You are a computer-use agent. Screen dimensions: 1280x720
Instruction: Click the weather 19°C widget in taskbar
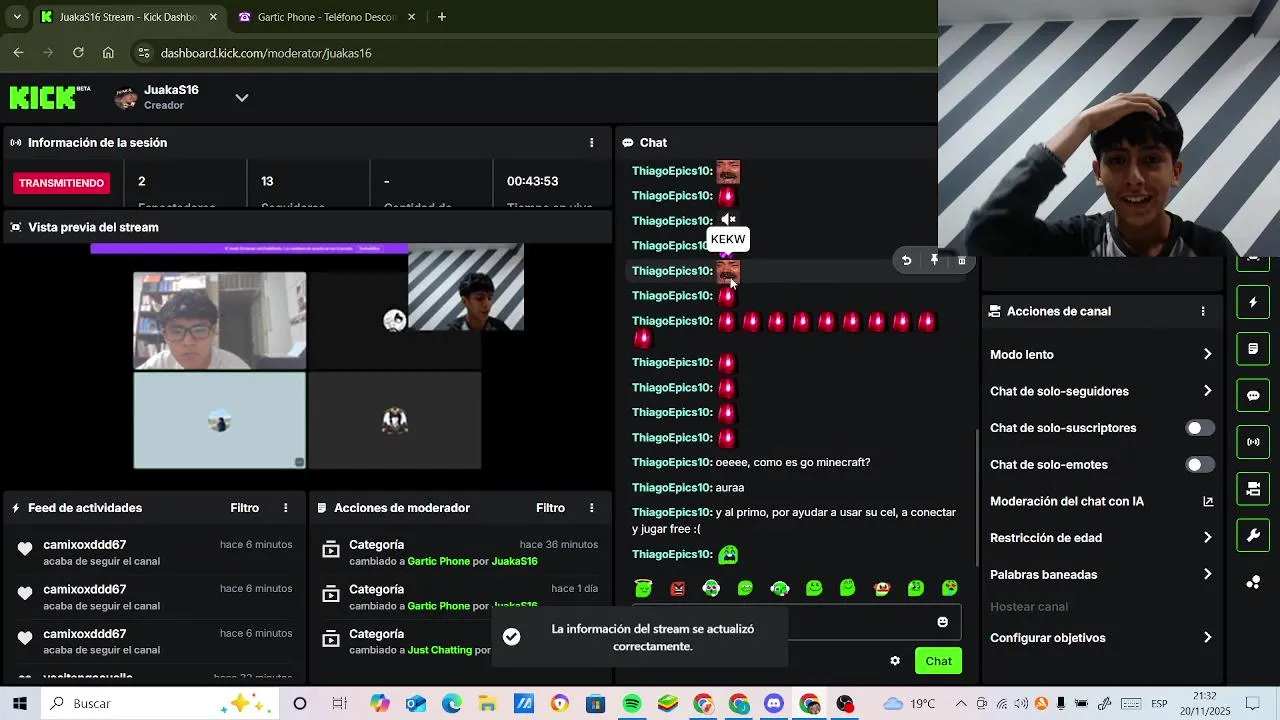[x=908, y=704]
